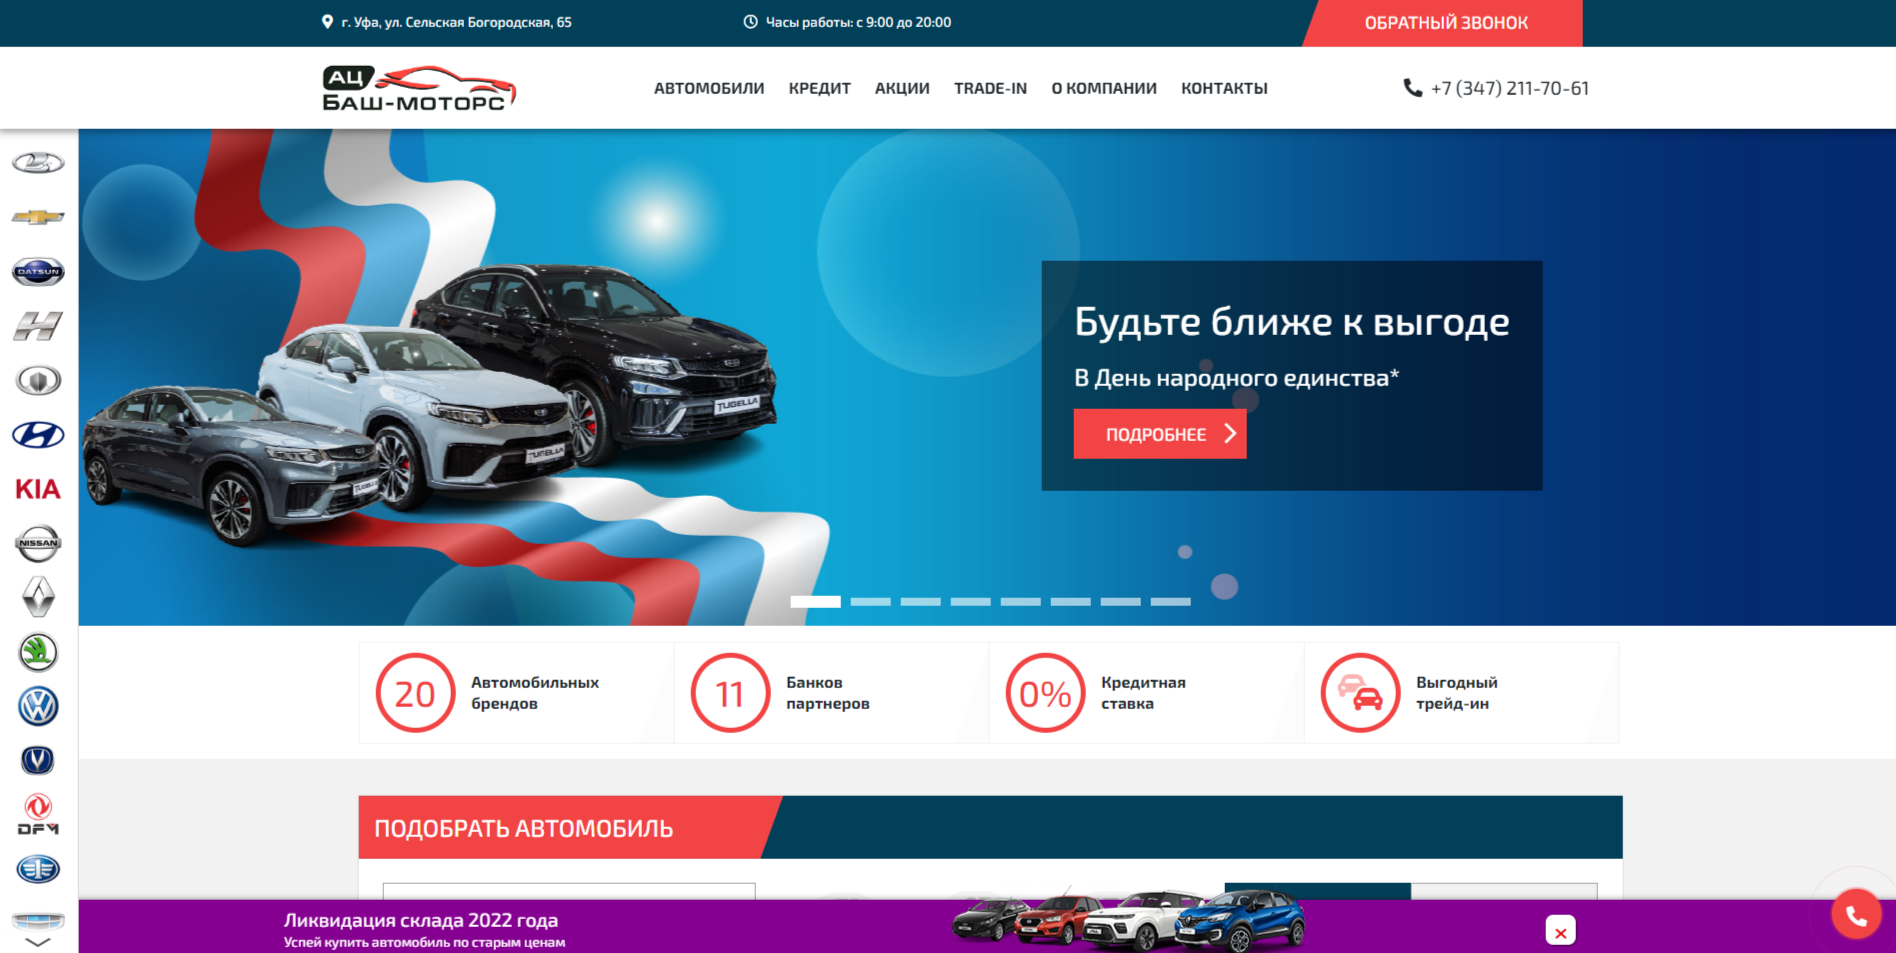Close the purple liquidation banner
This screenshot has height=953, width=1896.
click(1560, 931)
